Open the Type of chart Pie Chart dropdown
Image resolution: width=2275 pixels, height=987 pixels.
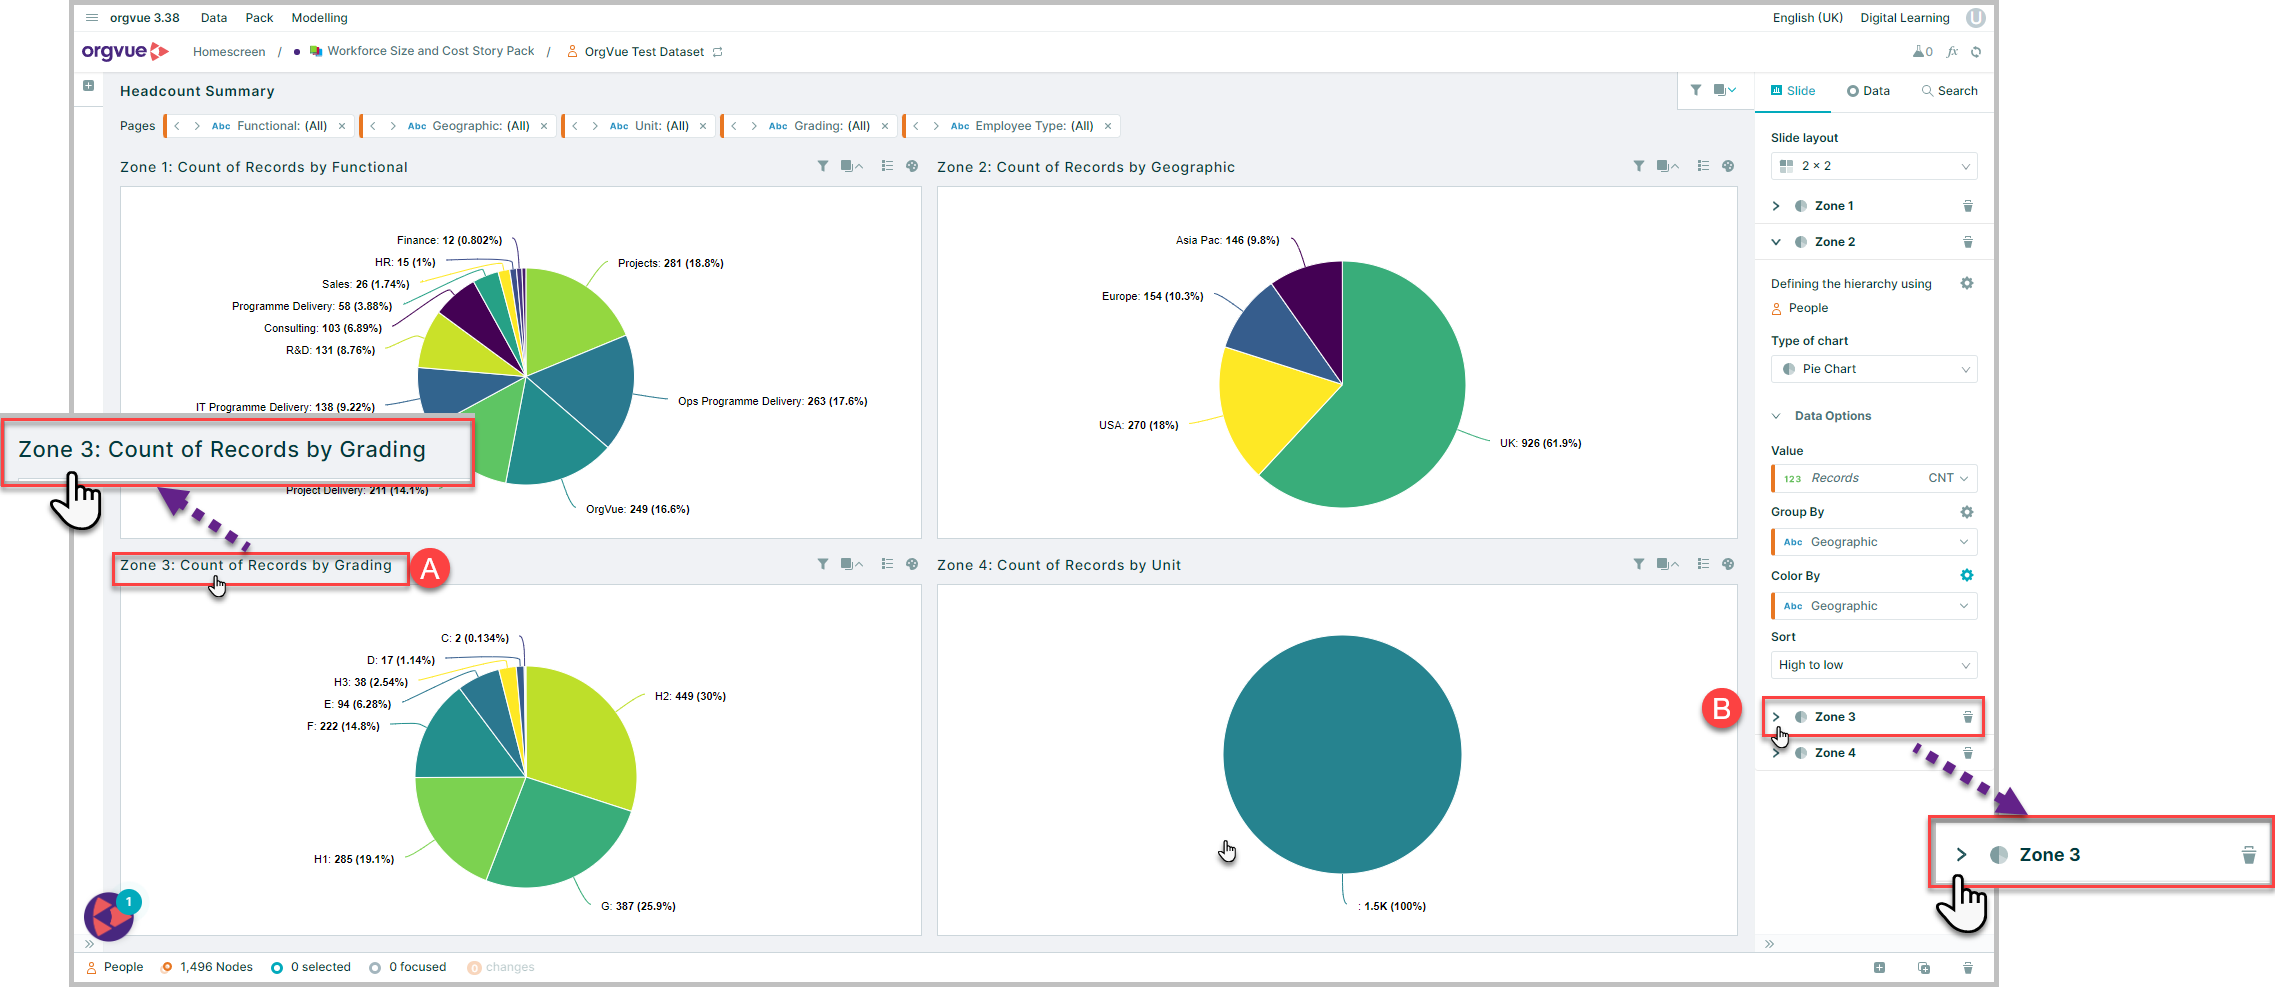[x=1874, y=369]
